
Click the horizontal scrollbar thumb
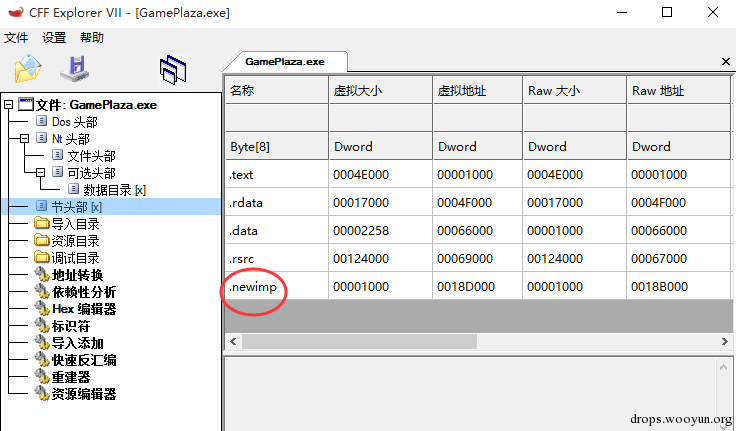pyautogui.click(x=360, y=341)
